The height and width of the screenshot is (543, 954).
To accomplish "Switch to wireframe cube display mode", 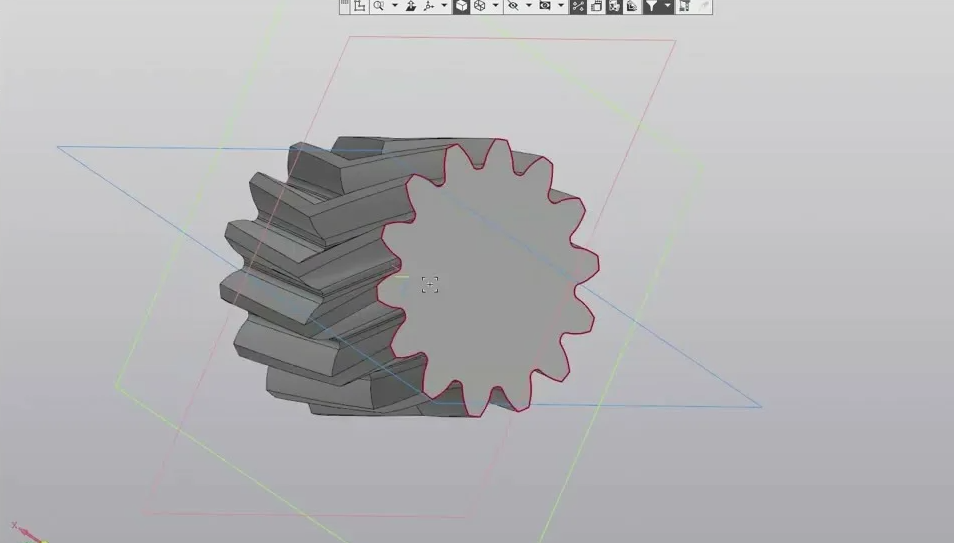I will pyautogui.click(x=480, y=6).
